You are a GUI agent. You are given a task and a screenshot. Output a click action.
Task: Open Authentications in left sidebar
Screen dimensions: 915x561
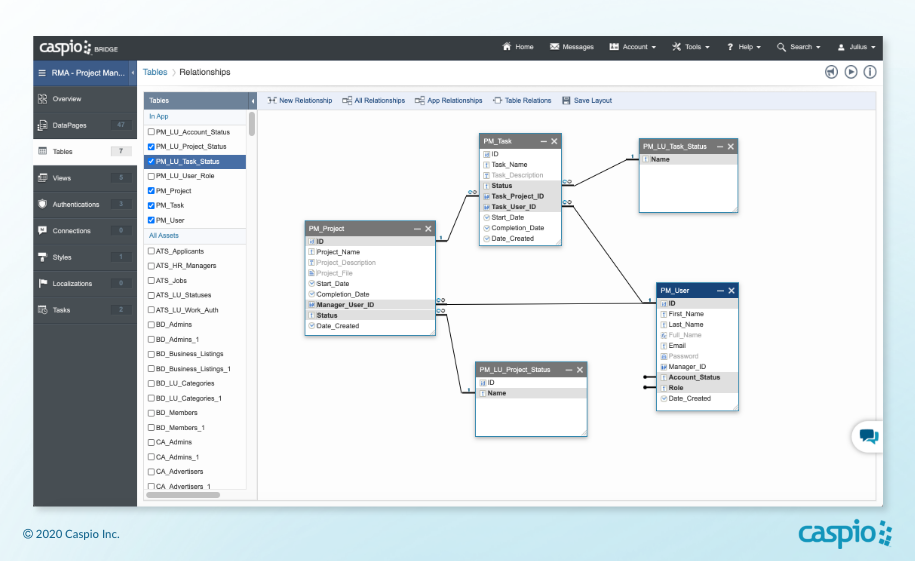click(x=75, y=204)
